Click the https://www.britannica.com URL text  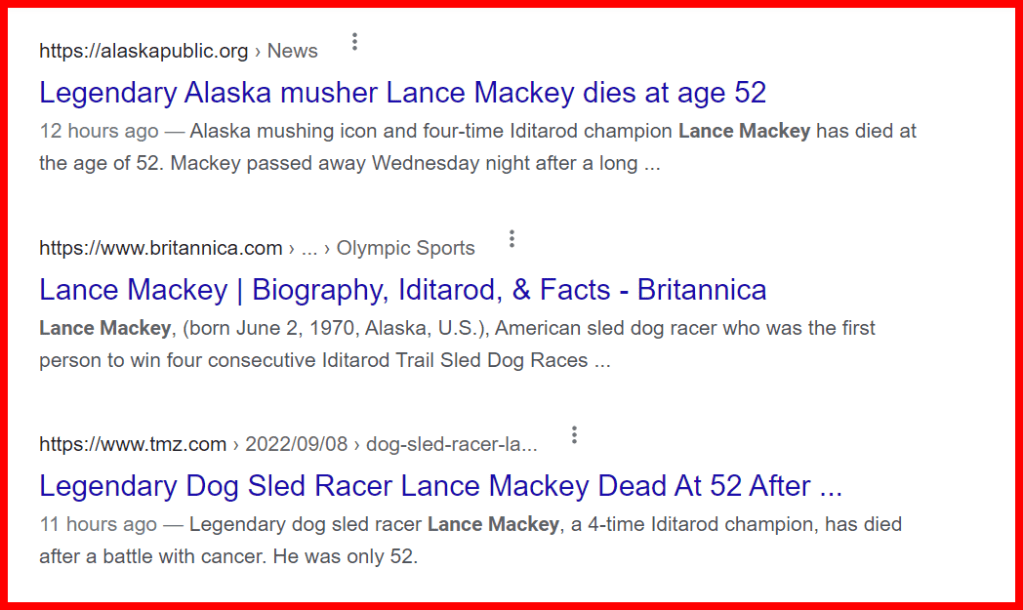(160, 248)
